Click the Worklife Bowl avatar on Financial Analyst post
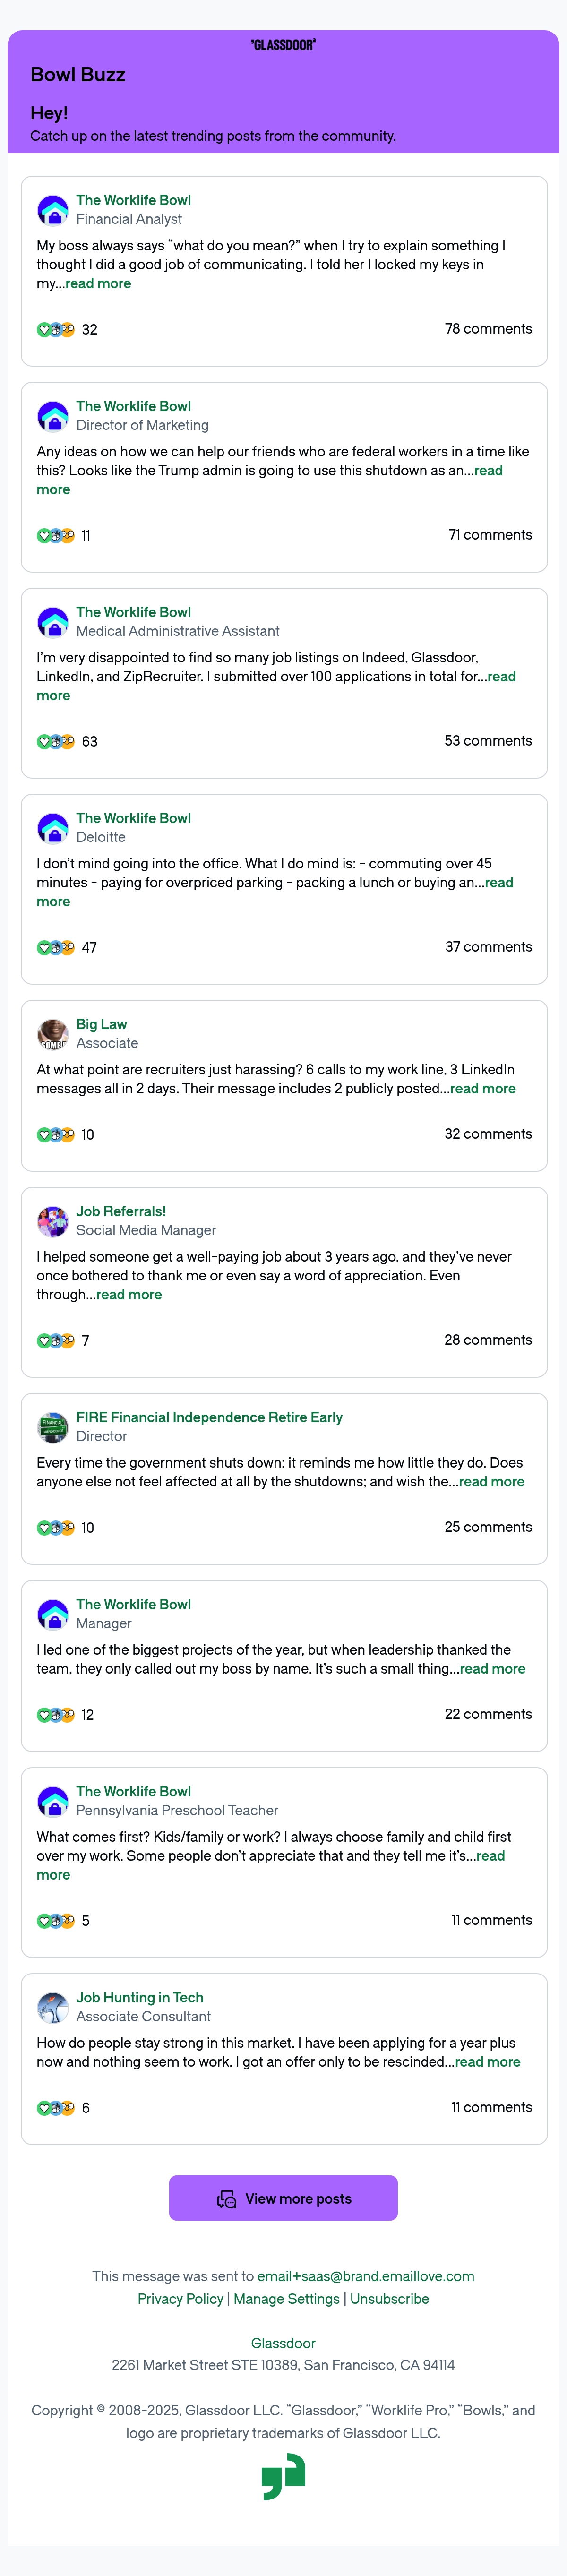The height and width of the screenshot is (2576, 567). [53, 210]
